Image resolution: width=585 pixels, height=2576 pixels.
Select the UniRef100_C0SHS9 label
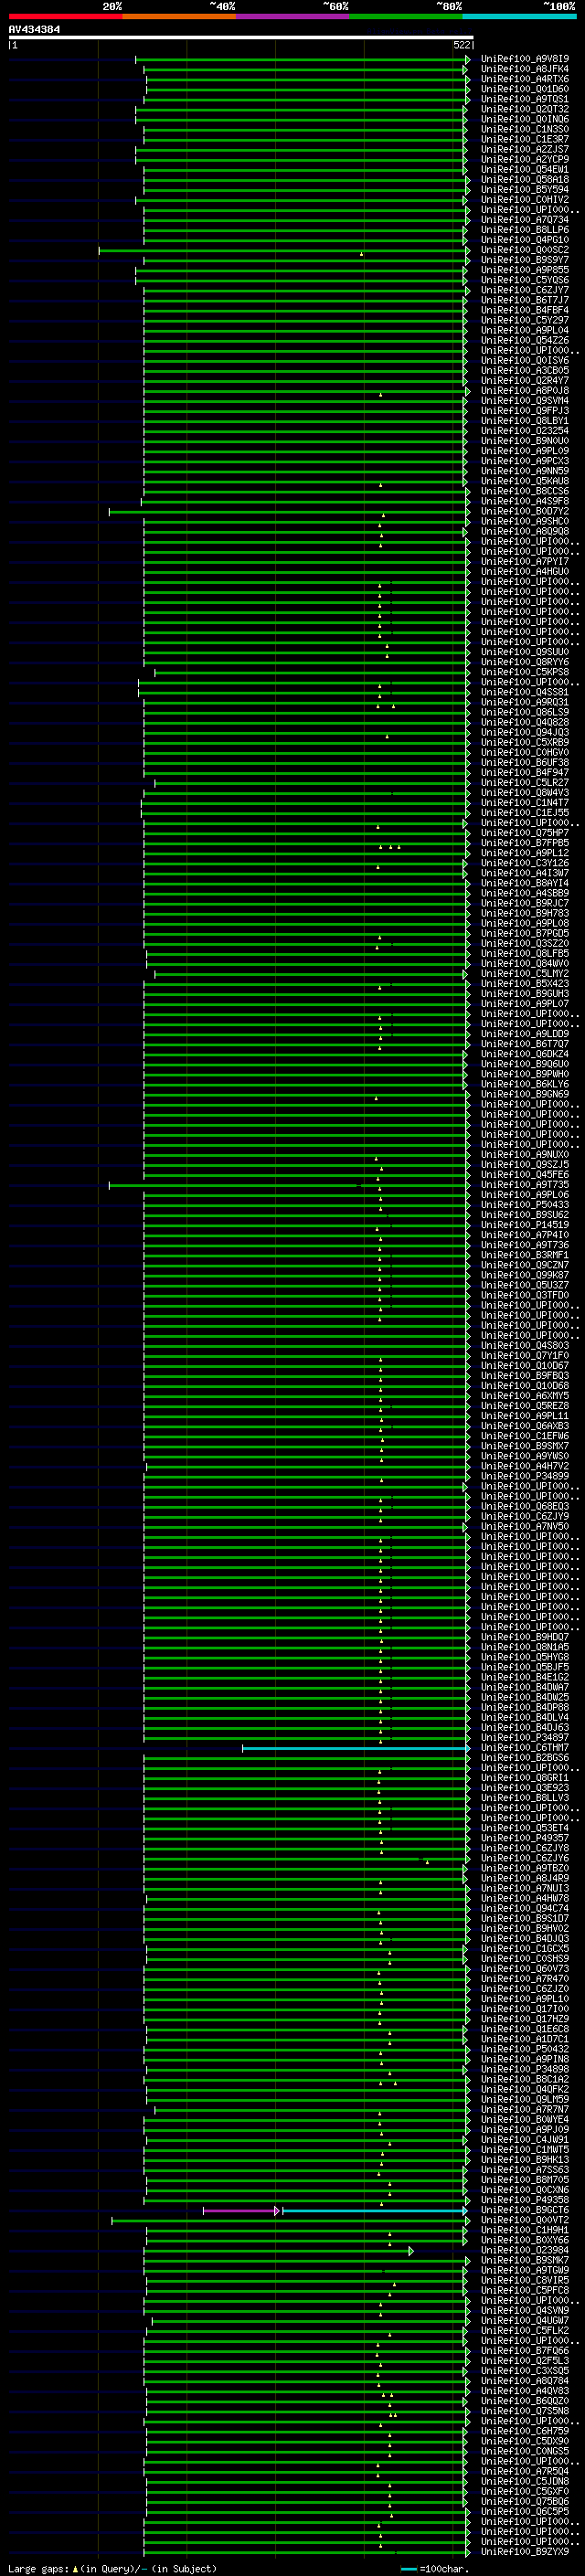(x=525, y=1958)
